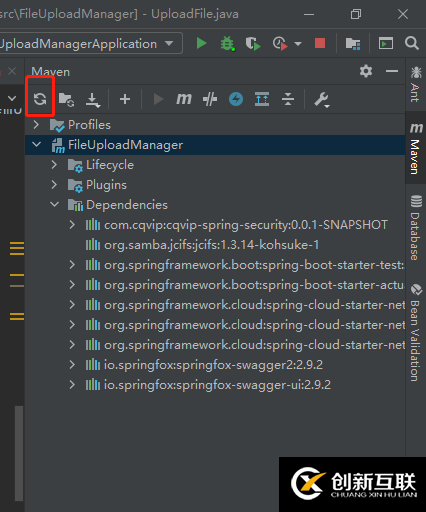Expand springfox-swagger-ui dependency
Screen dimensions: 426x512
tap(72, 385)
